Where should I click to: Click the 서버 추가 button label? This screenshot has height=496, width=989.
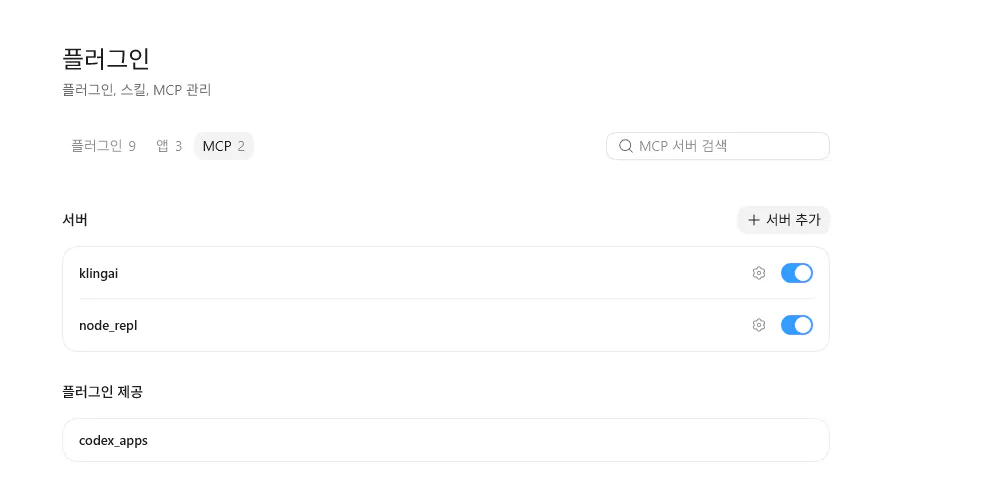point(793,220)
